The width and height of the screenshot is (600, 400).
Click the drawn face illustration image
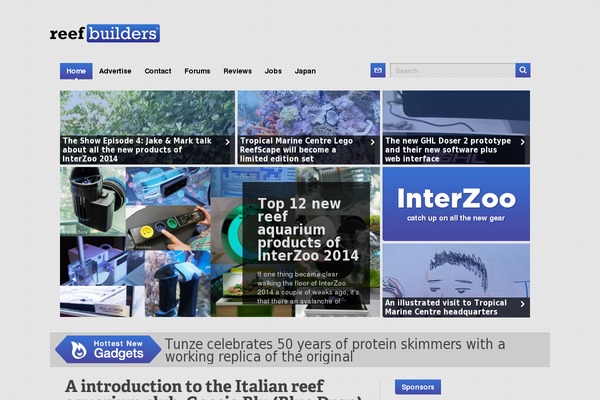(x=456, y=271)
